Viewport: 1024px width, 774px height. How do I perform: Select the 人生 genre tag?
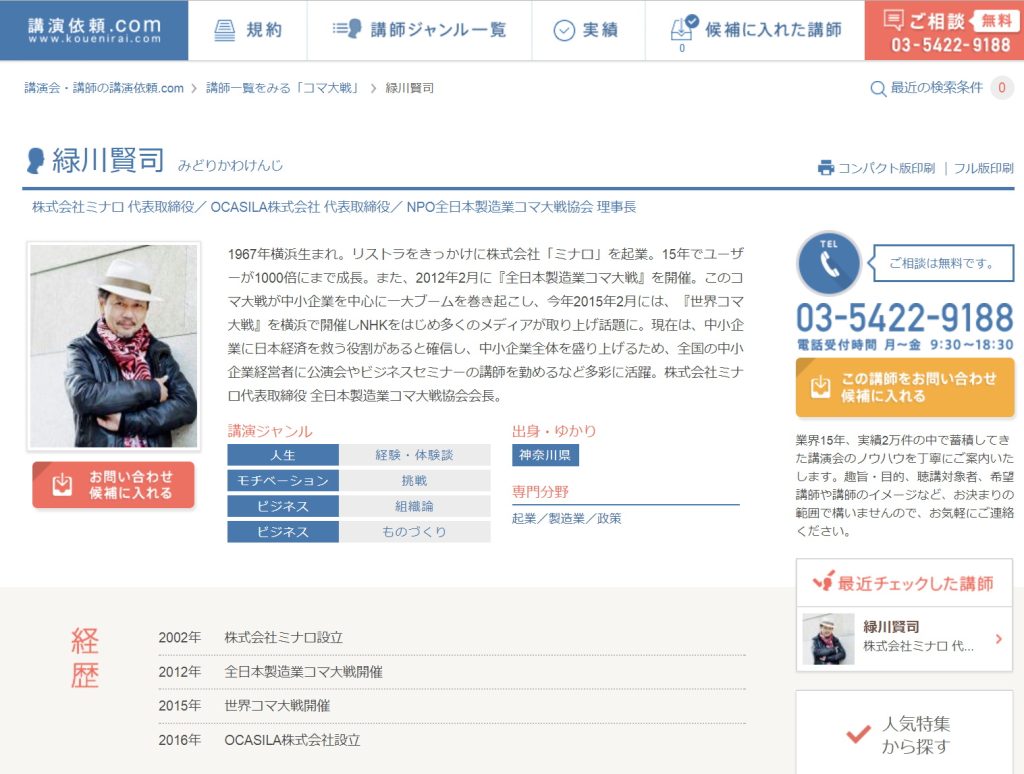coord(283,455)
